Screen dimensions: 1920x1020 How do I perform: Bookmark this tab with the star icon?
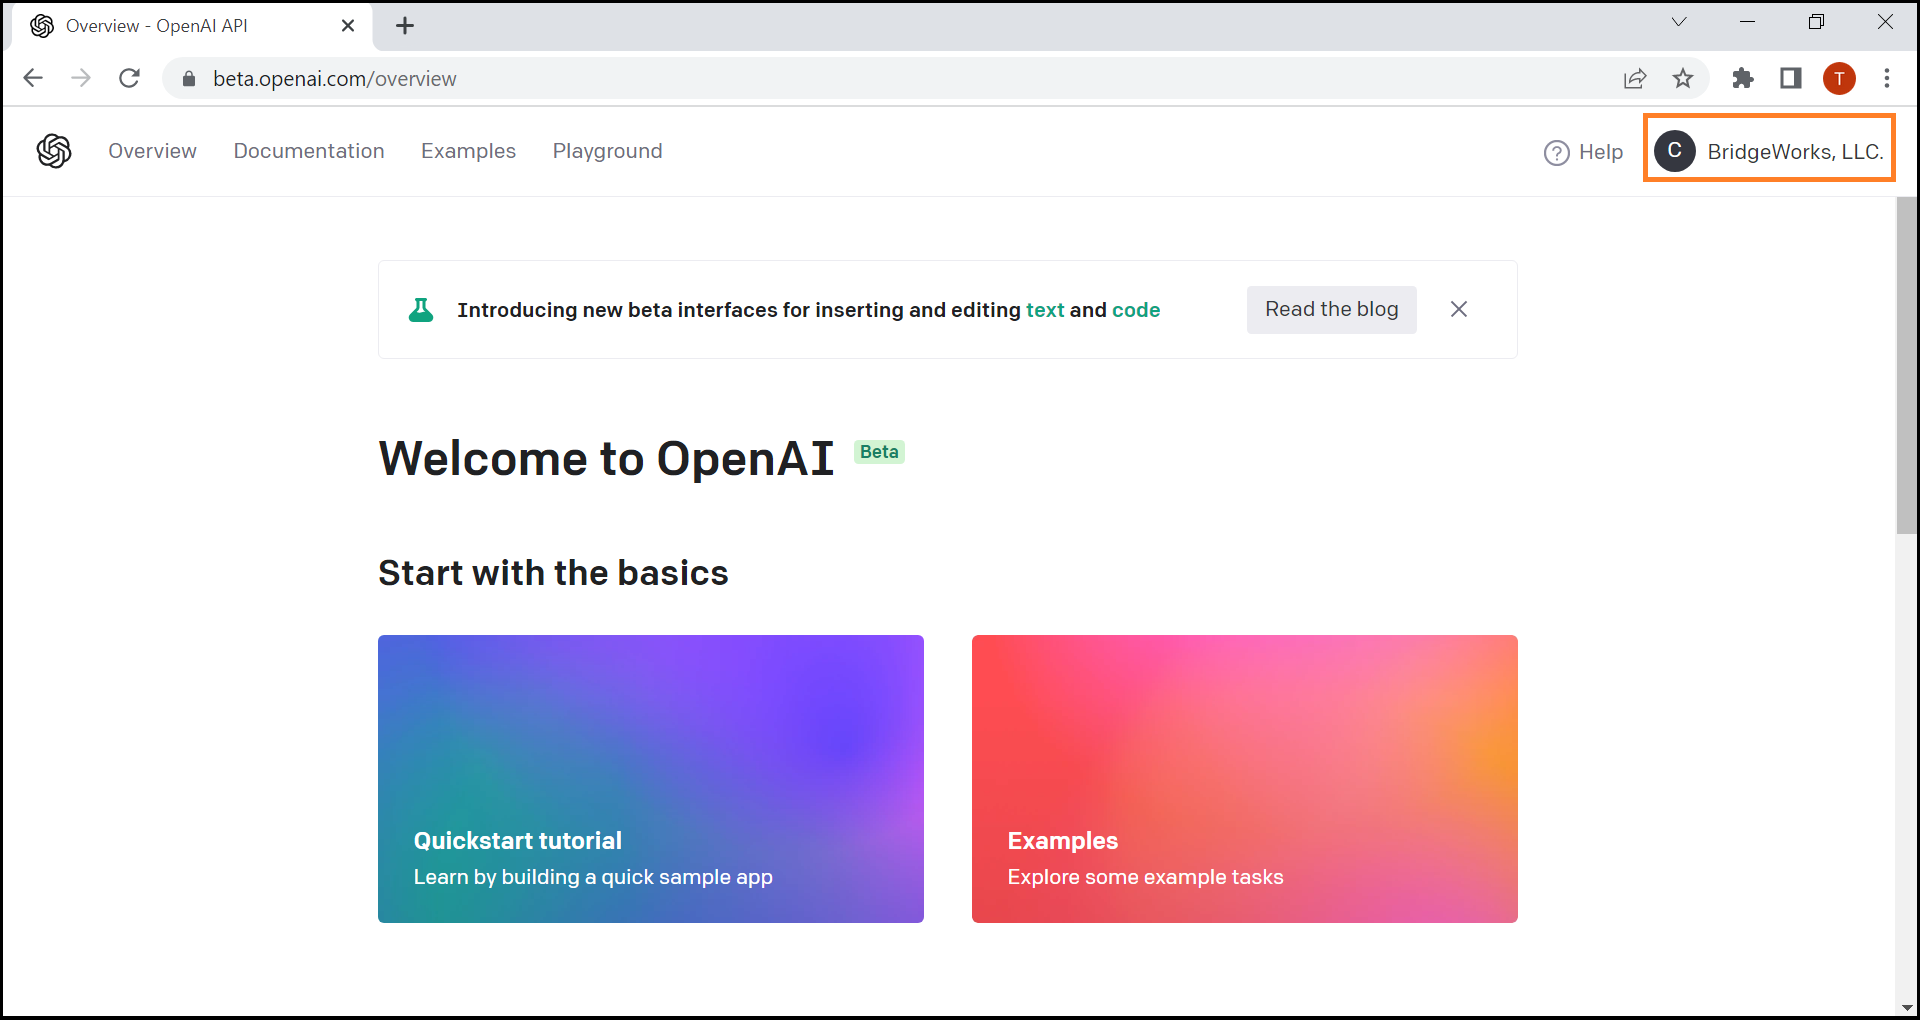(1683, 78)
